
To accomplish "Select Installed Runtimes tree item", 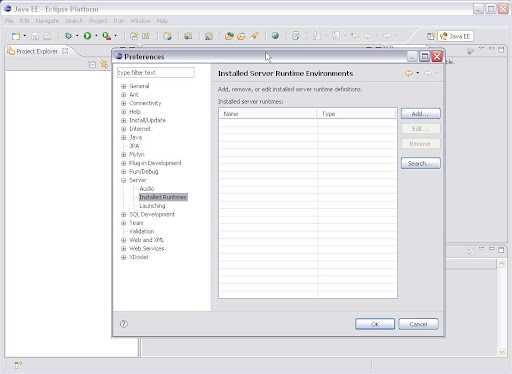I will tap(163, 197).
